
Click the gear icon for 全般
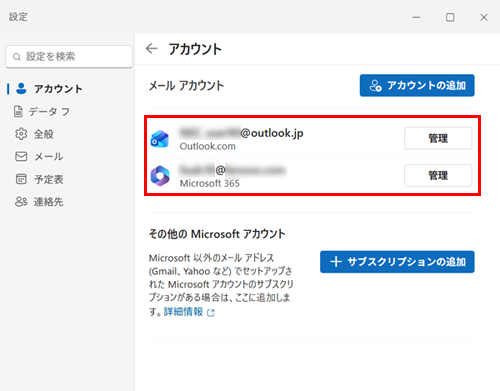tap(21, 134)
